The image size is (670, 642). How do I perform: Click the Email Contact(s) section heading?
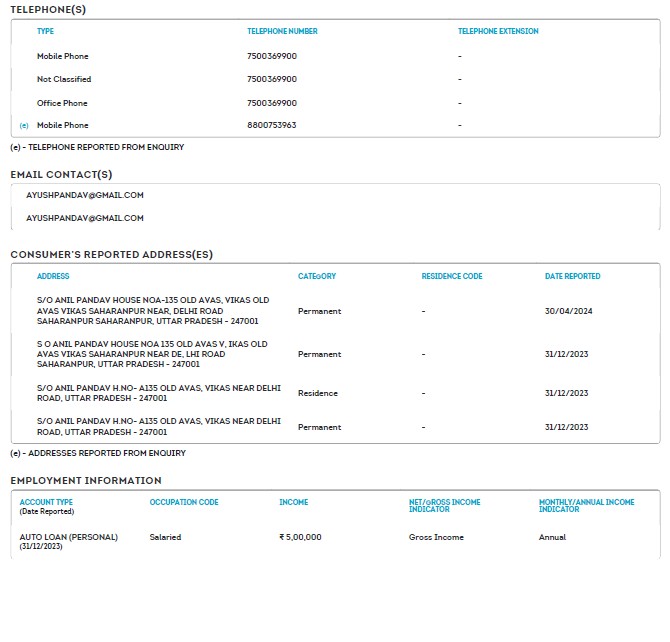[61, 174]
